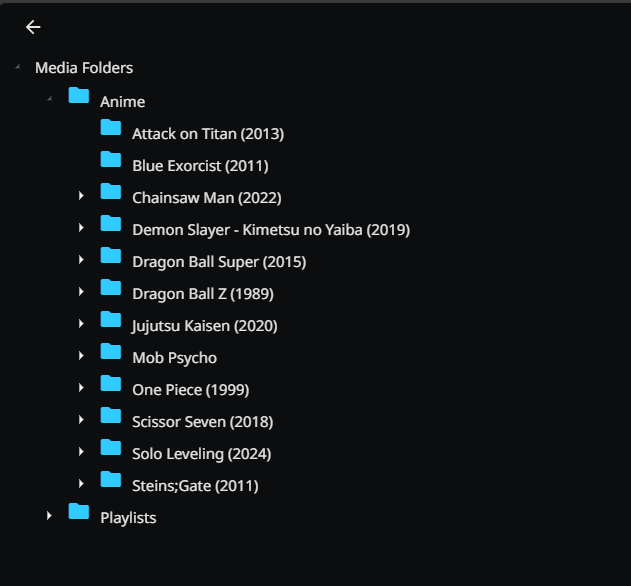Viewport: 631px width, 586px height.
Task: Open Scissor Seven (2018) label
Action: pyautogui.click(x=202, y=422)
